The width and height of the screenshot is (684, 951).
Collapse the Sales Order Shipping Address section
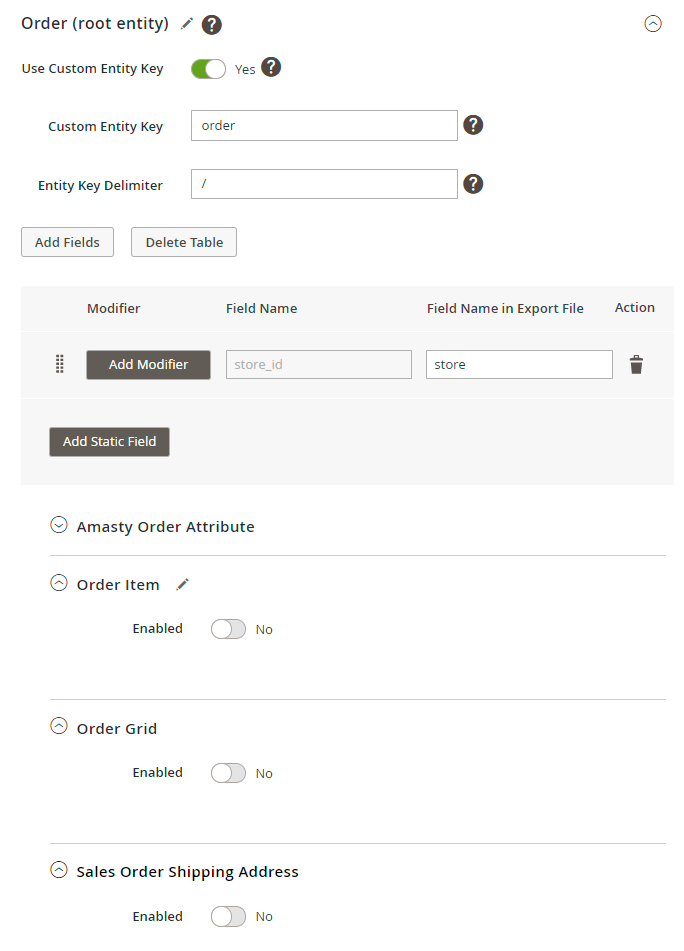(59, 870)
